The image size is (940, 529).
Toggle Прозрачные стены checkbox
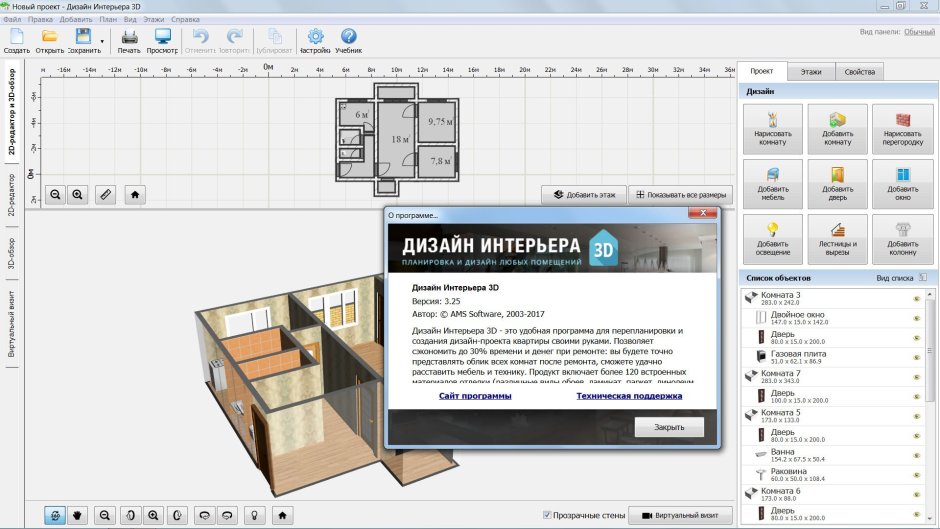547,515
